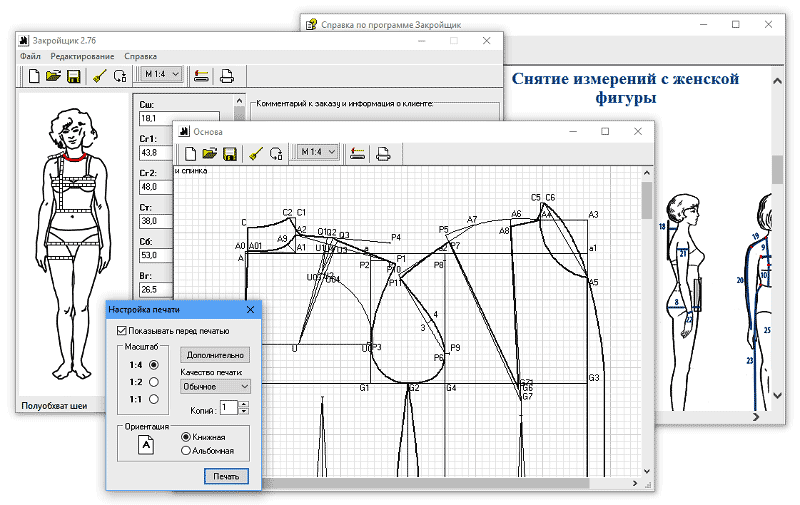Click Open folder icon in Основа toolbar
Viewport: 800px width, 505px height.
click(x=209, y=153)
